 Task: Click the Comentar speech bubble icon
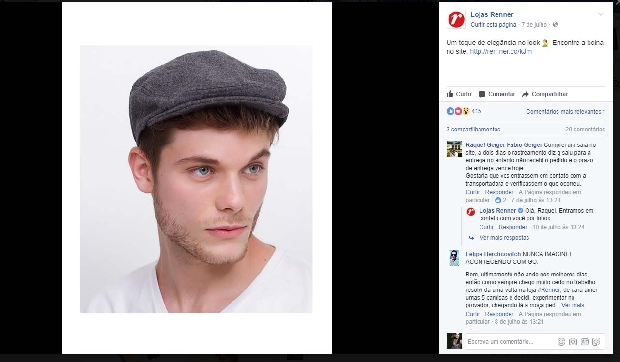(482, 94)
